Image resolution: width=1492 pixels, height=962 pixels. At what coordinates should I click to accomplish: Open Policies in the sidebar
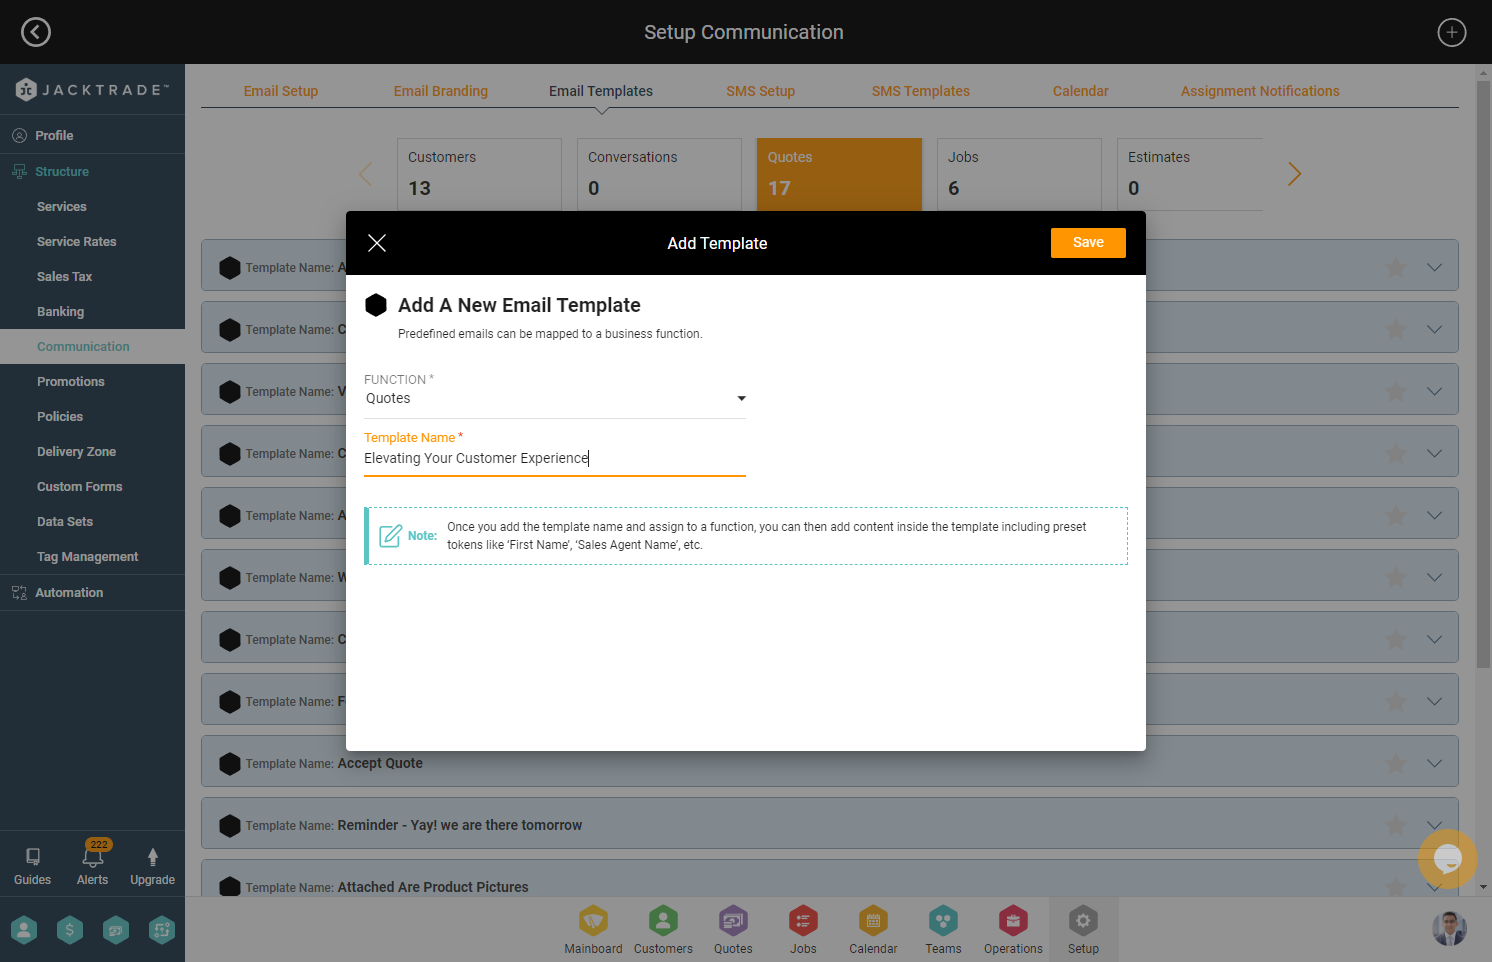point(60,417)
